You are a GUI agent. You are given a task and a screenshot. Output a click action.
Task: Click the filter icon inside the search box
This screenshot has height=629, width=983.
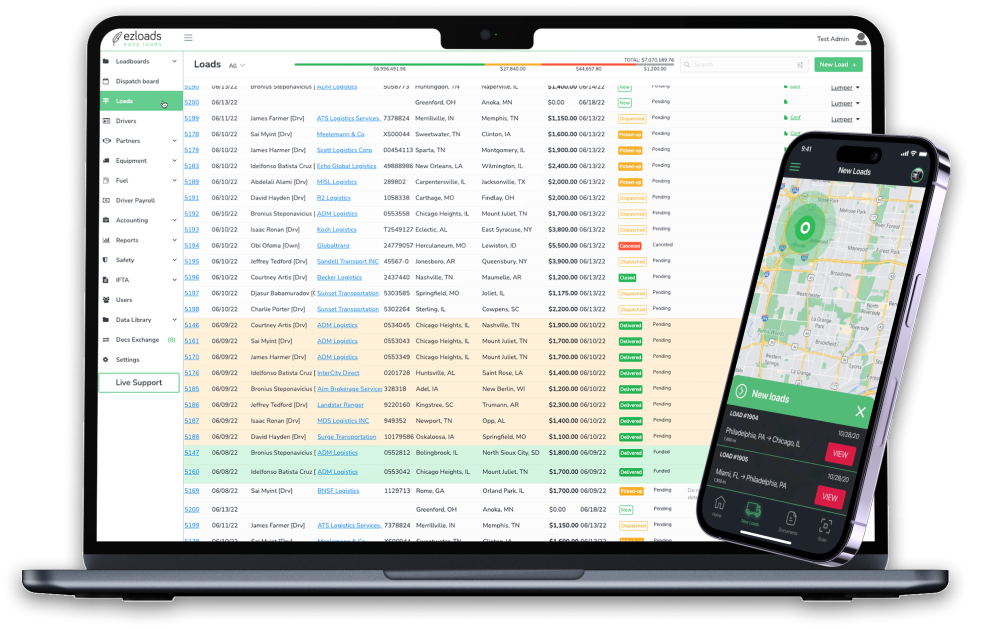click(800, 65)
